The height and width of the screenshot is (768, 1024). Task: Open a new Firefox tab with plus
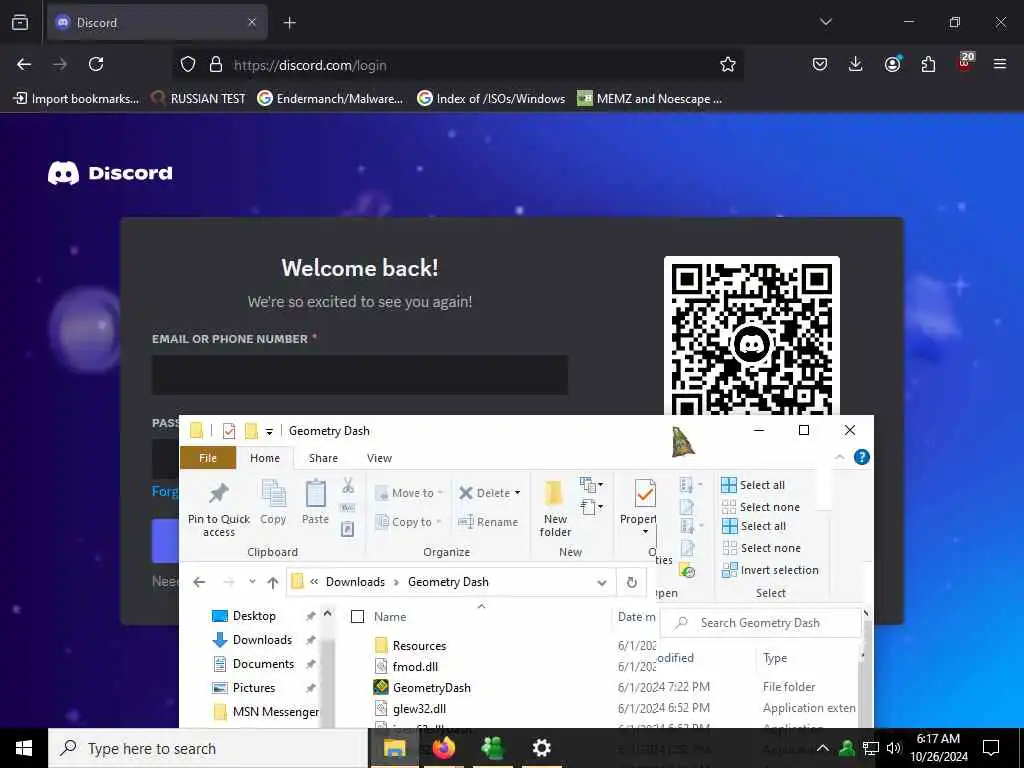(290, 23)
